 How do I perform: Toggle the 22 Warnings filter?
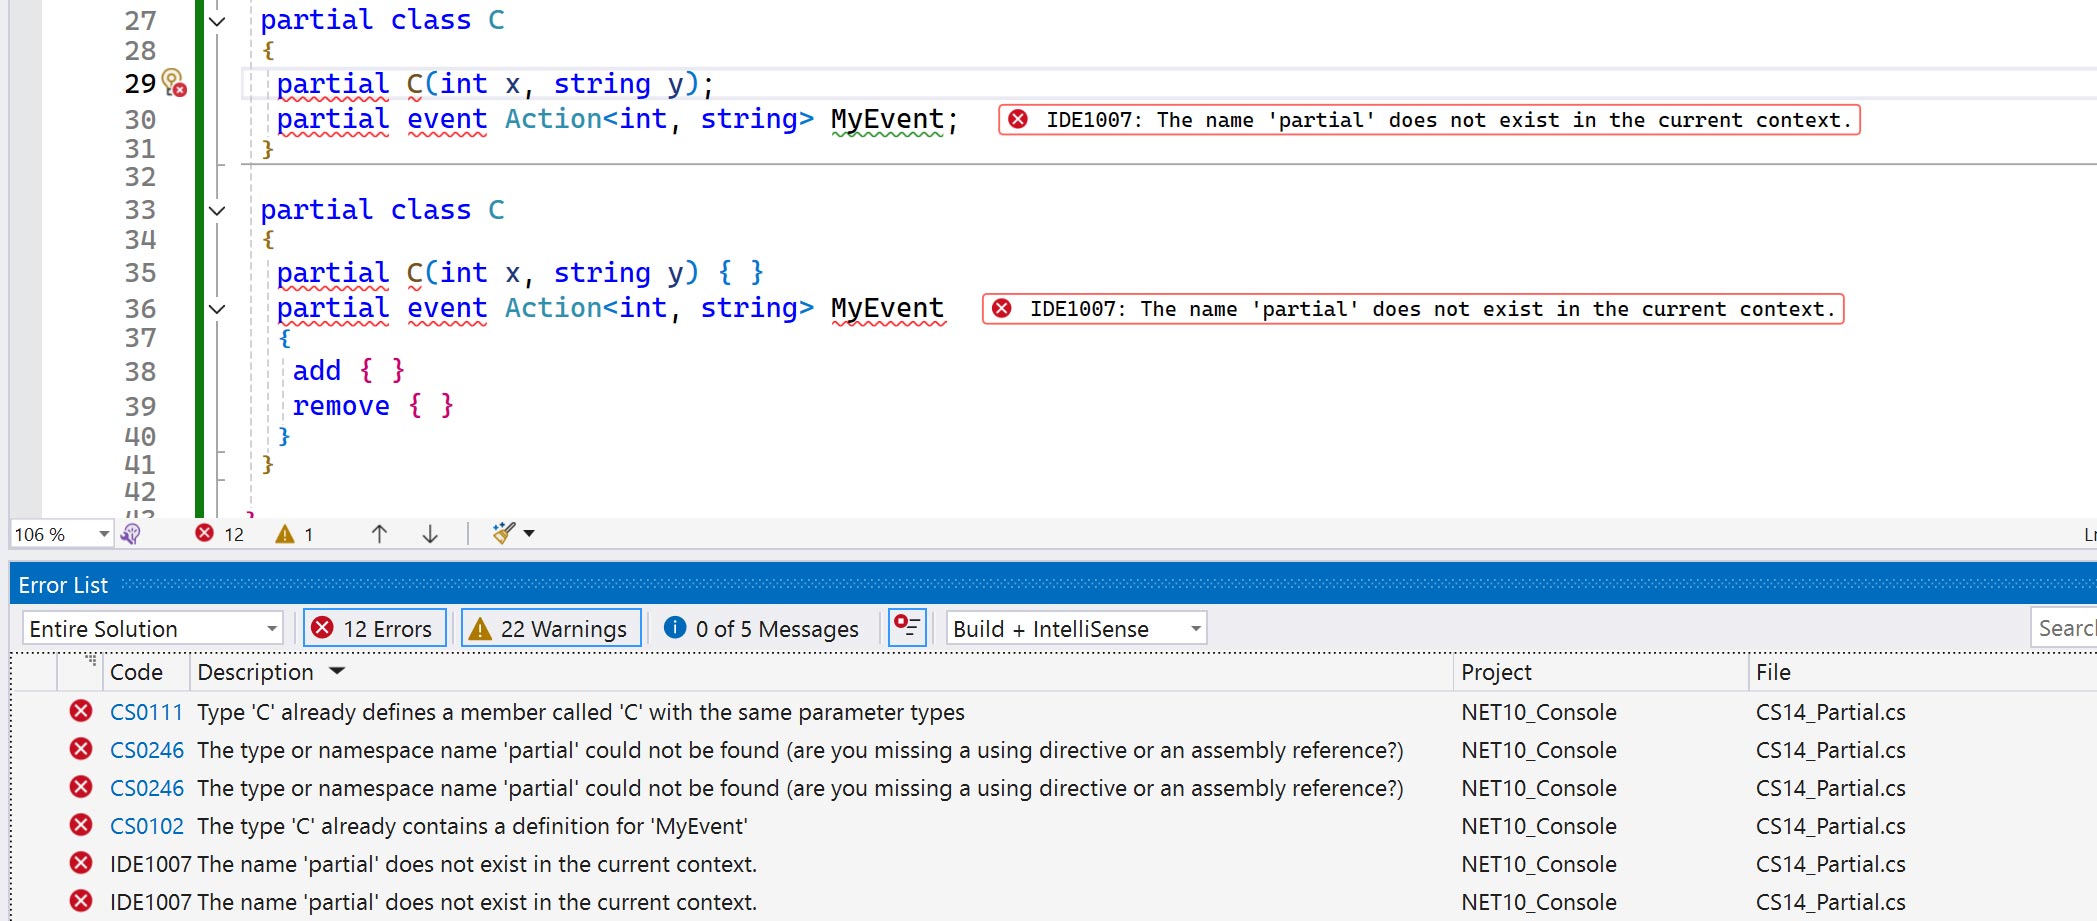tap(550, 629)
